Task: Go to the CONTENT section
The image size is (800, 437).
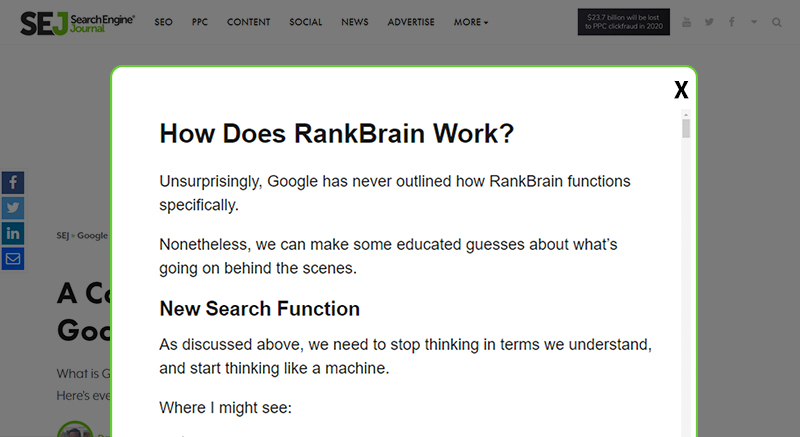Action: [248, 22]
